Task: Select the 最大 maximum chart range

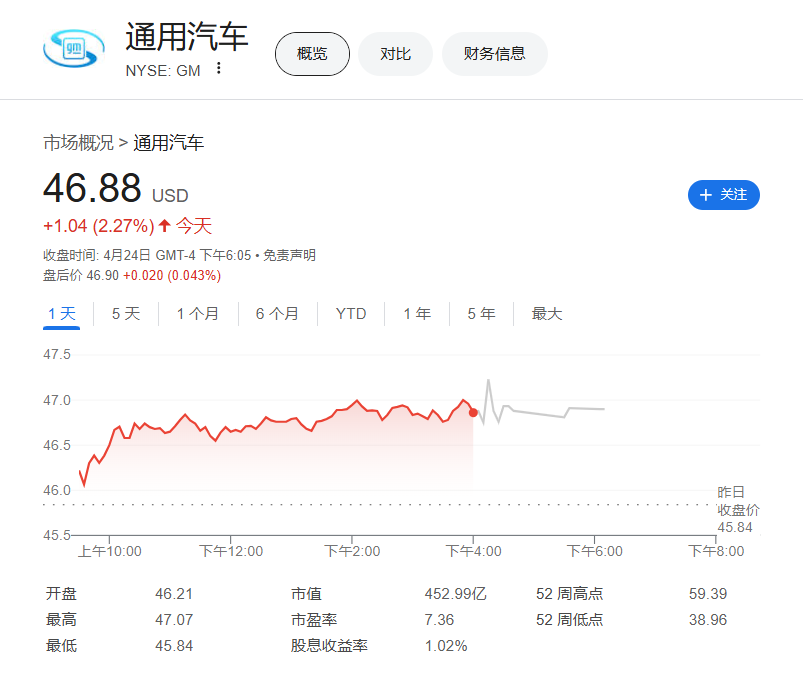Action: (x=546, y=314)
